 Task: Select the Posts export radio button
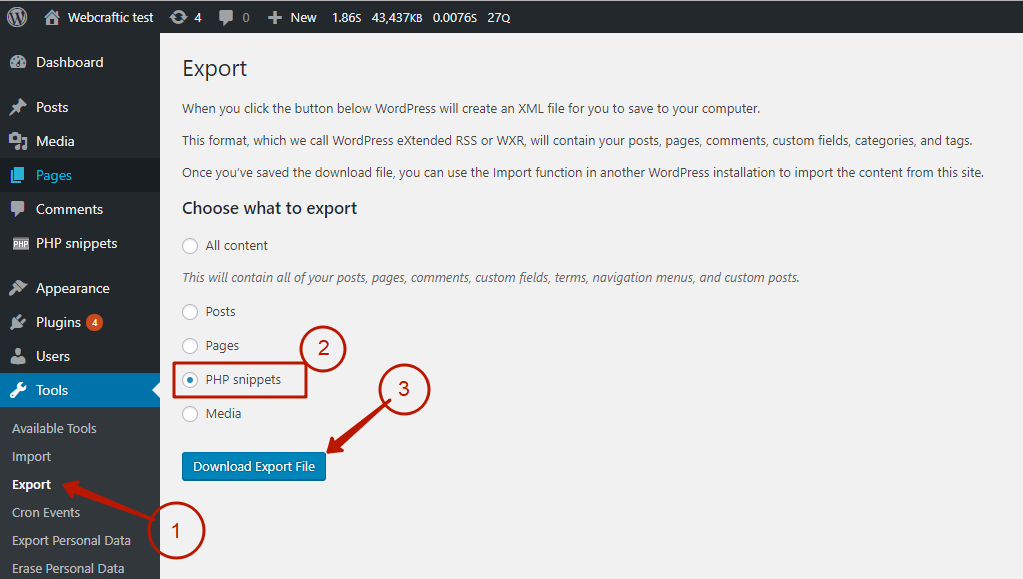tap(190, 312)
